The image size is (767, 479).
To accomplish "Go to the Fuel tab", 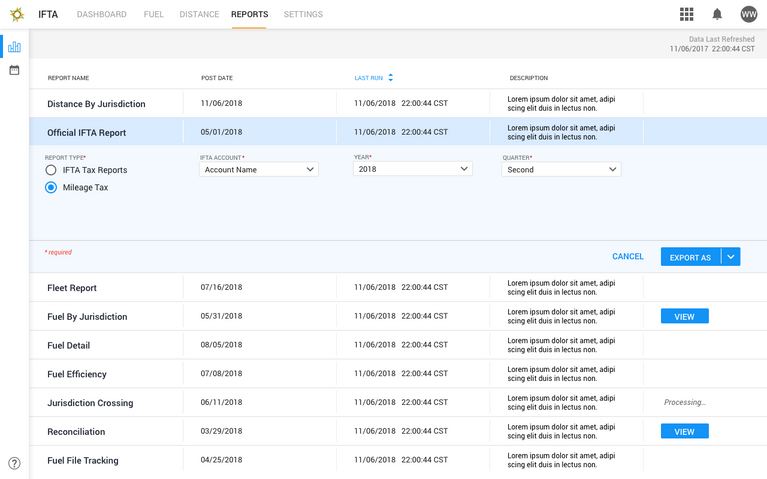I will (x=153, y=15).
